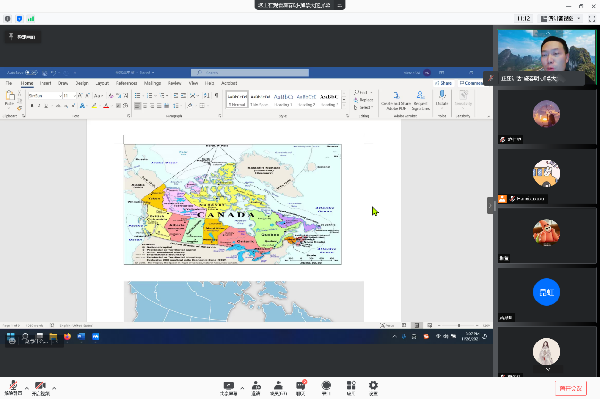This screenshot has height=399, width=600.
Task: Click the Word search box
Action: (250, 72)
